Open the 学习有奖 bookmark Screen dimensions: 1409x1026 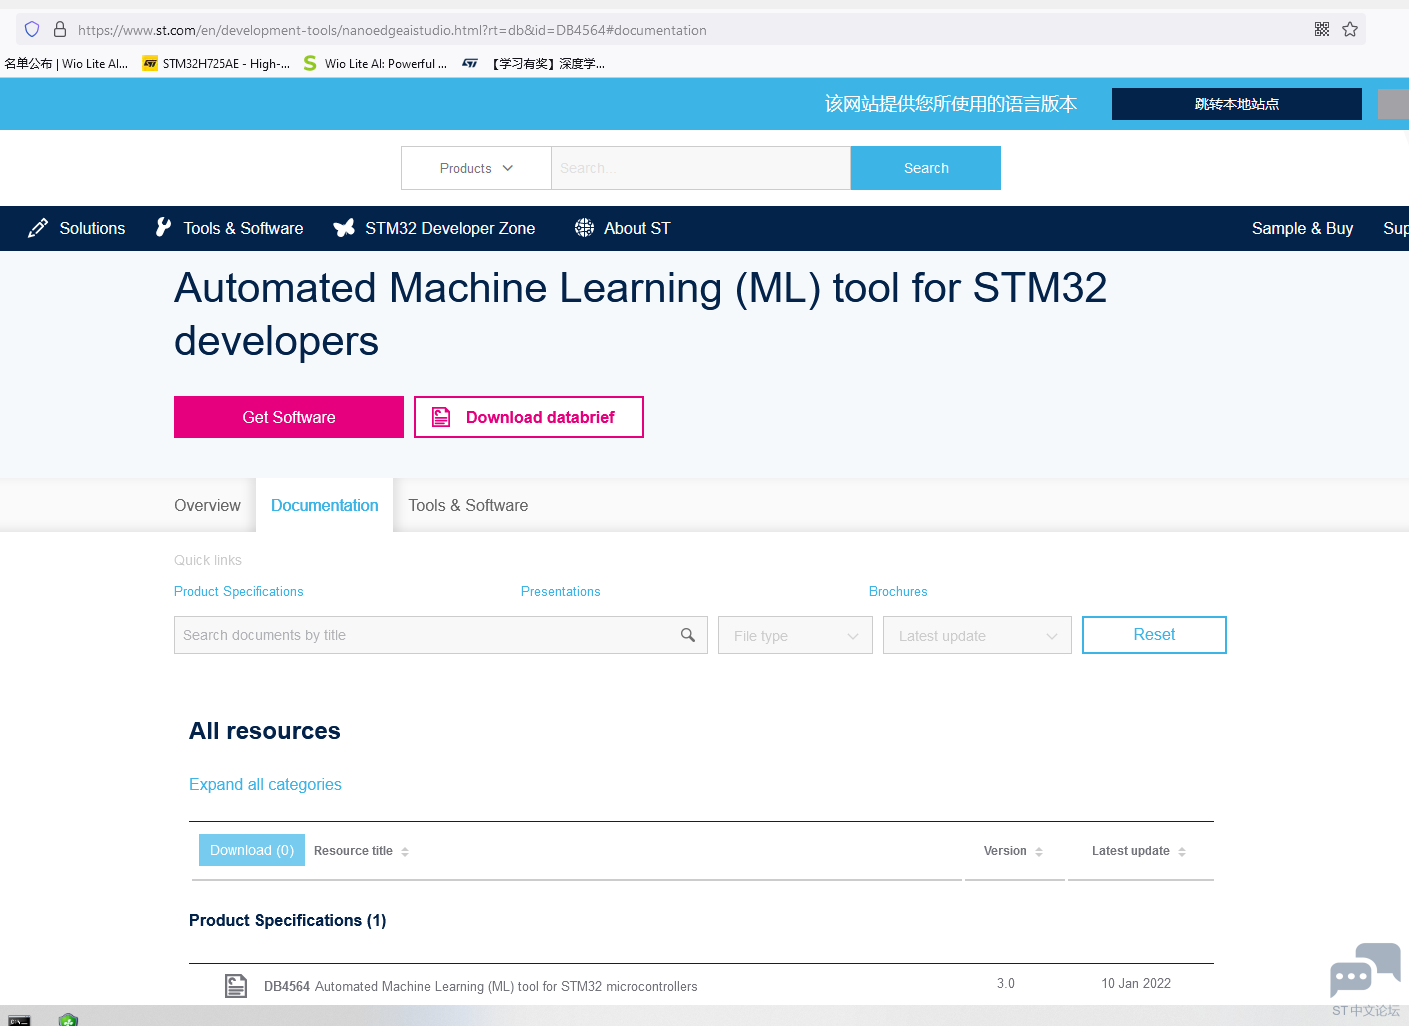click(x=534, y=63)
